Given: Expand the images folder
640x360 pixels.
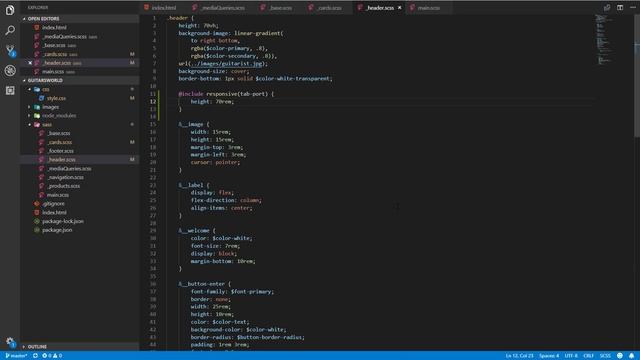Looking at the screenshot, I should (x=50, y=107).
